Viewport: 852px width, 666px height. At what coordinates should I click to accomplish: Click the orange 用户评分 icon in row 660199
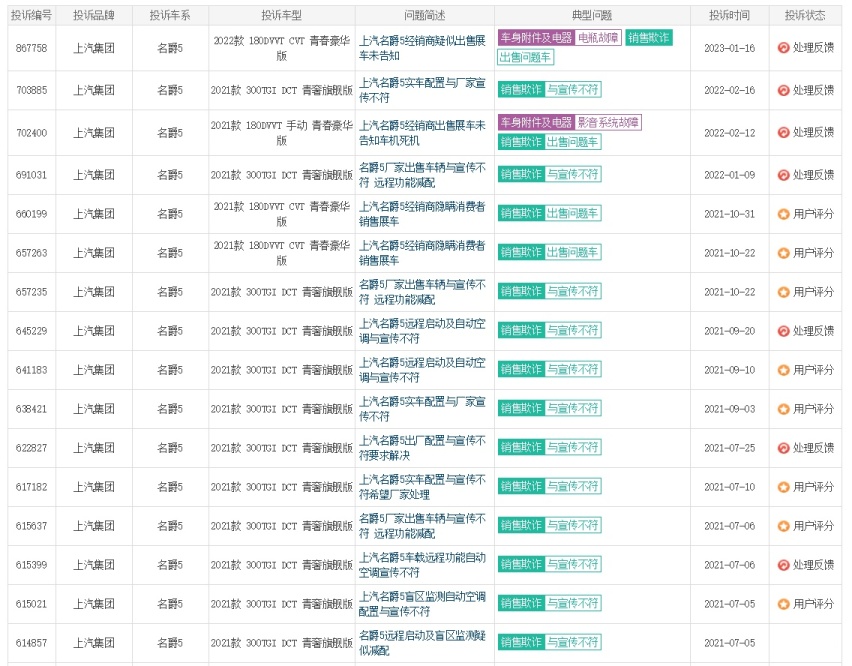coord(783,214)
